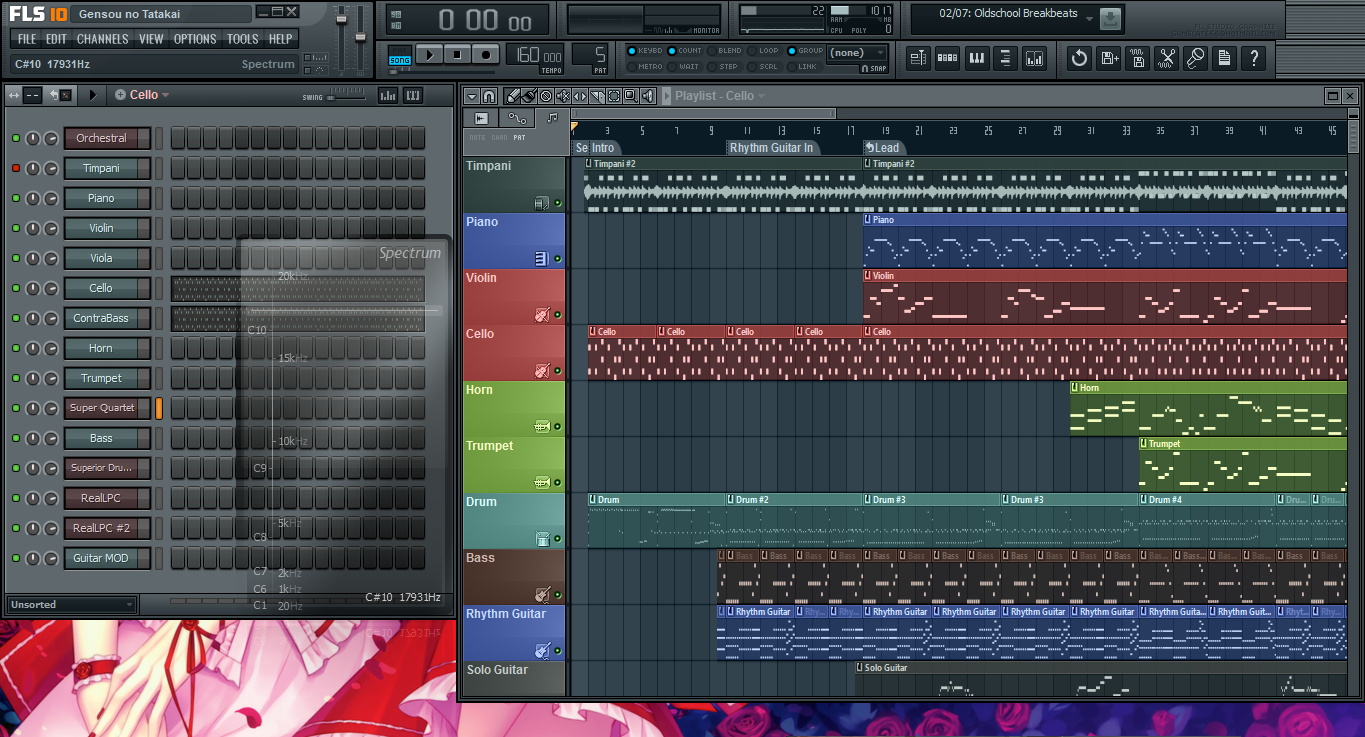Open the Playlist view from the toolbar
Screen dimensions: 1365x737
[x=918, y=58]
